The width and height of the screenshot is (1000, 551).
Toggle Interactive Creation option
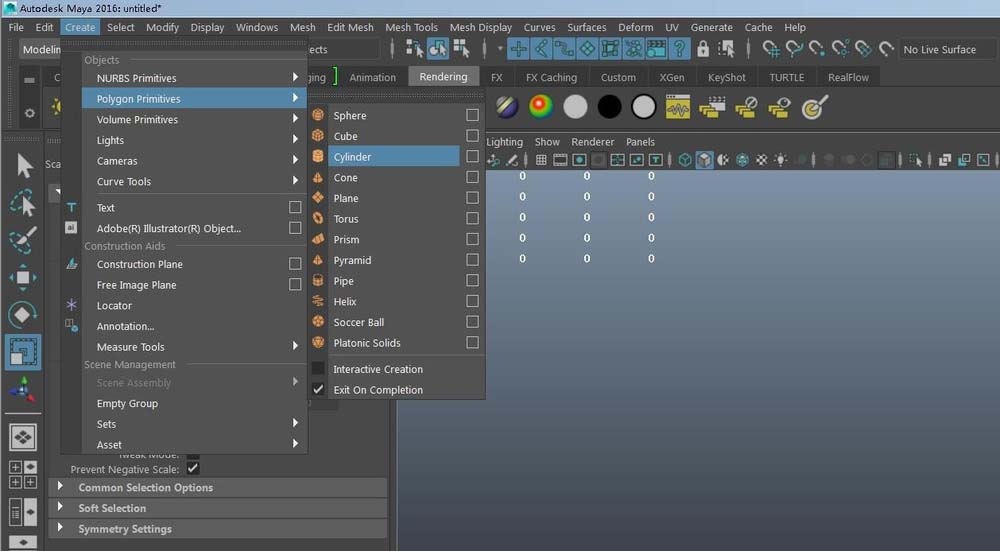378,369
